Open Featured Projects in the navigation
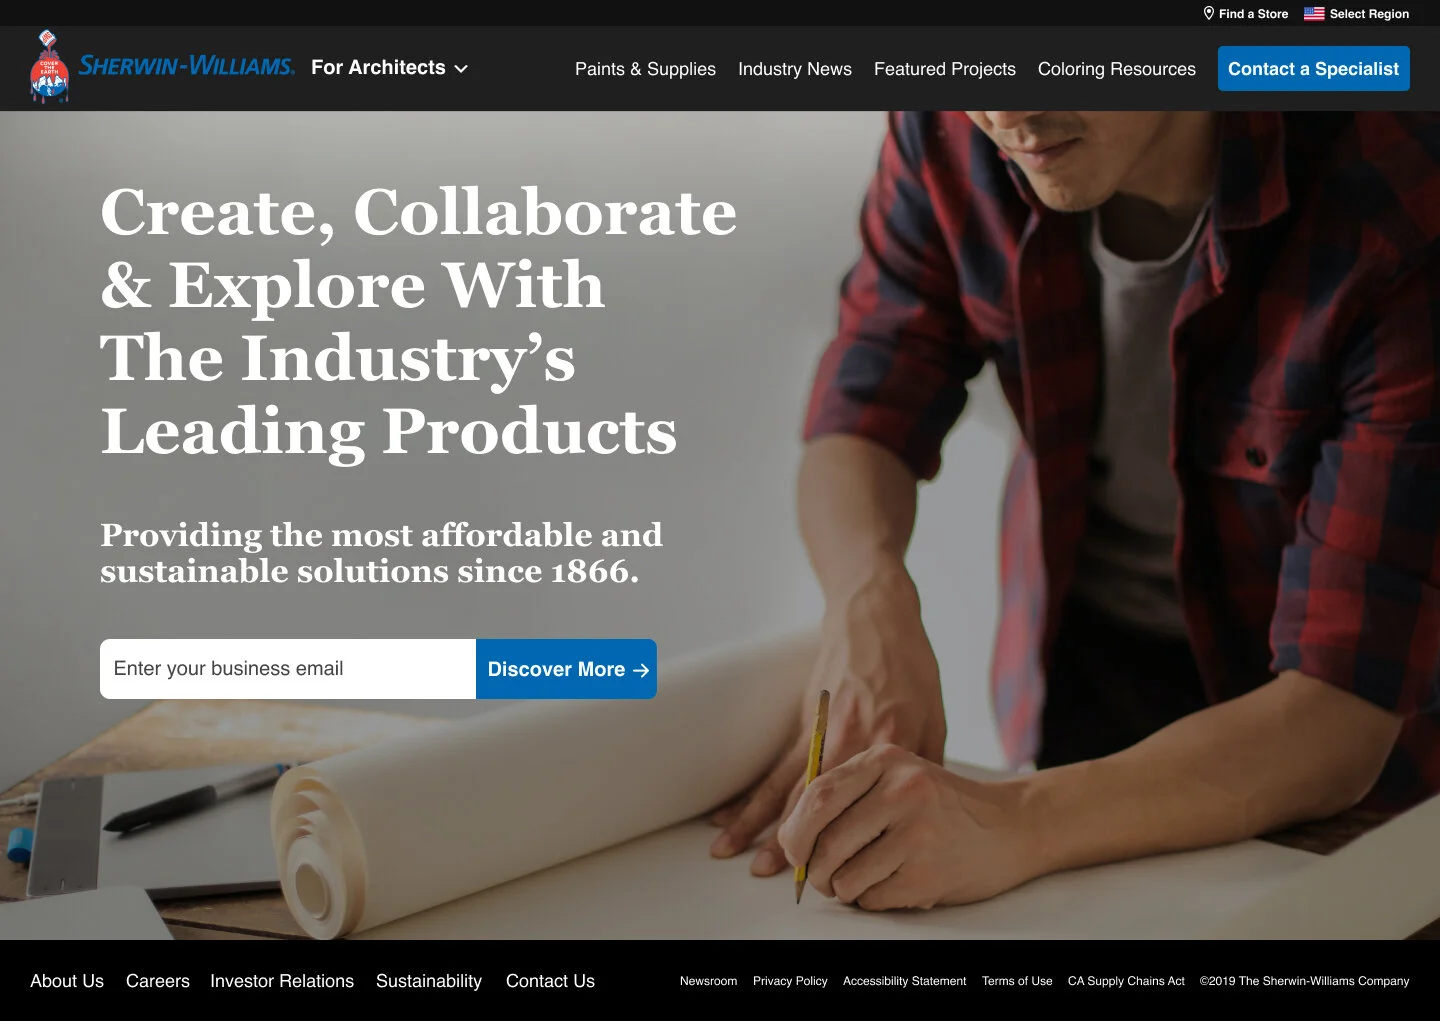The image size is (1440, 1024). tap(945, 69)
